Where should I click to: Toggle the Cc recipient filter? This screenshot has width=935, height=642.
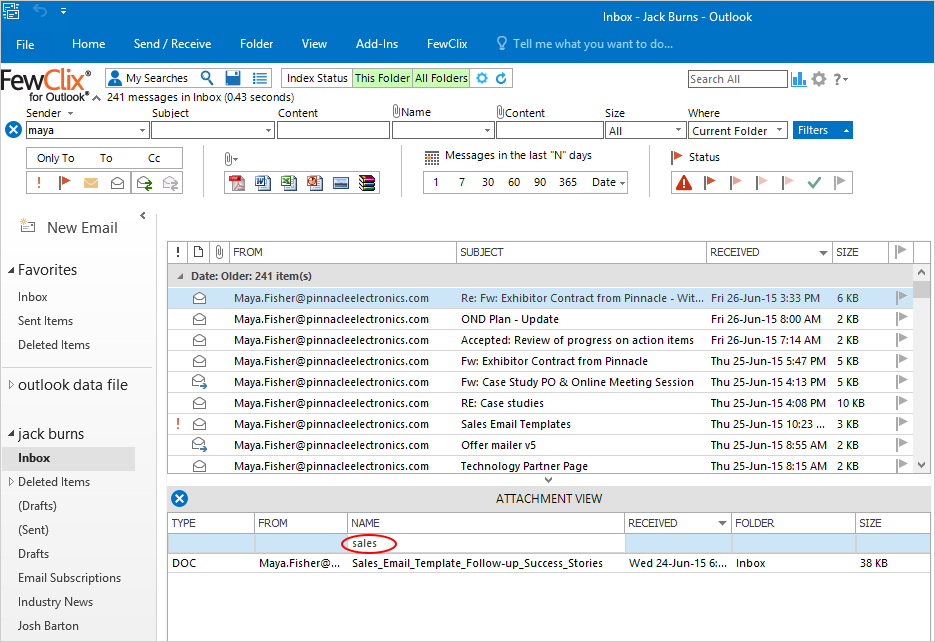click(x=154, y=158)
